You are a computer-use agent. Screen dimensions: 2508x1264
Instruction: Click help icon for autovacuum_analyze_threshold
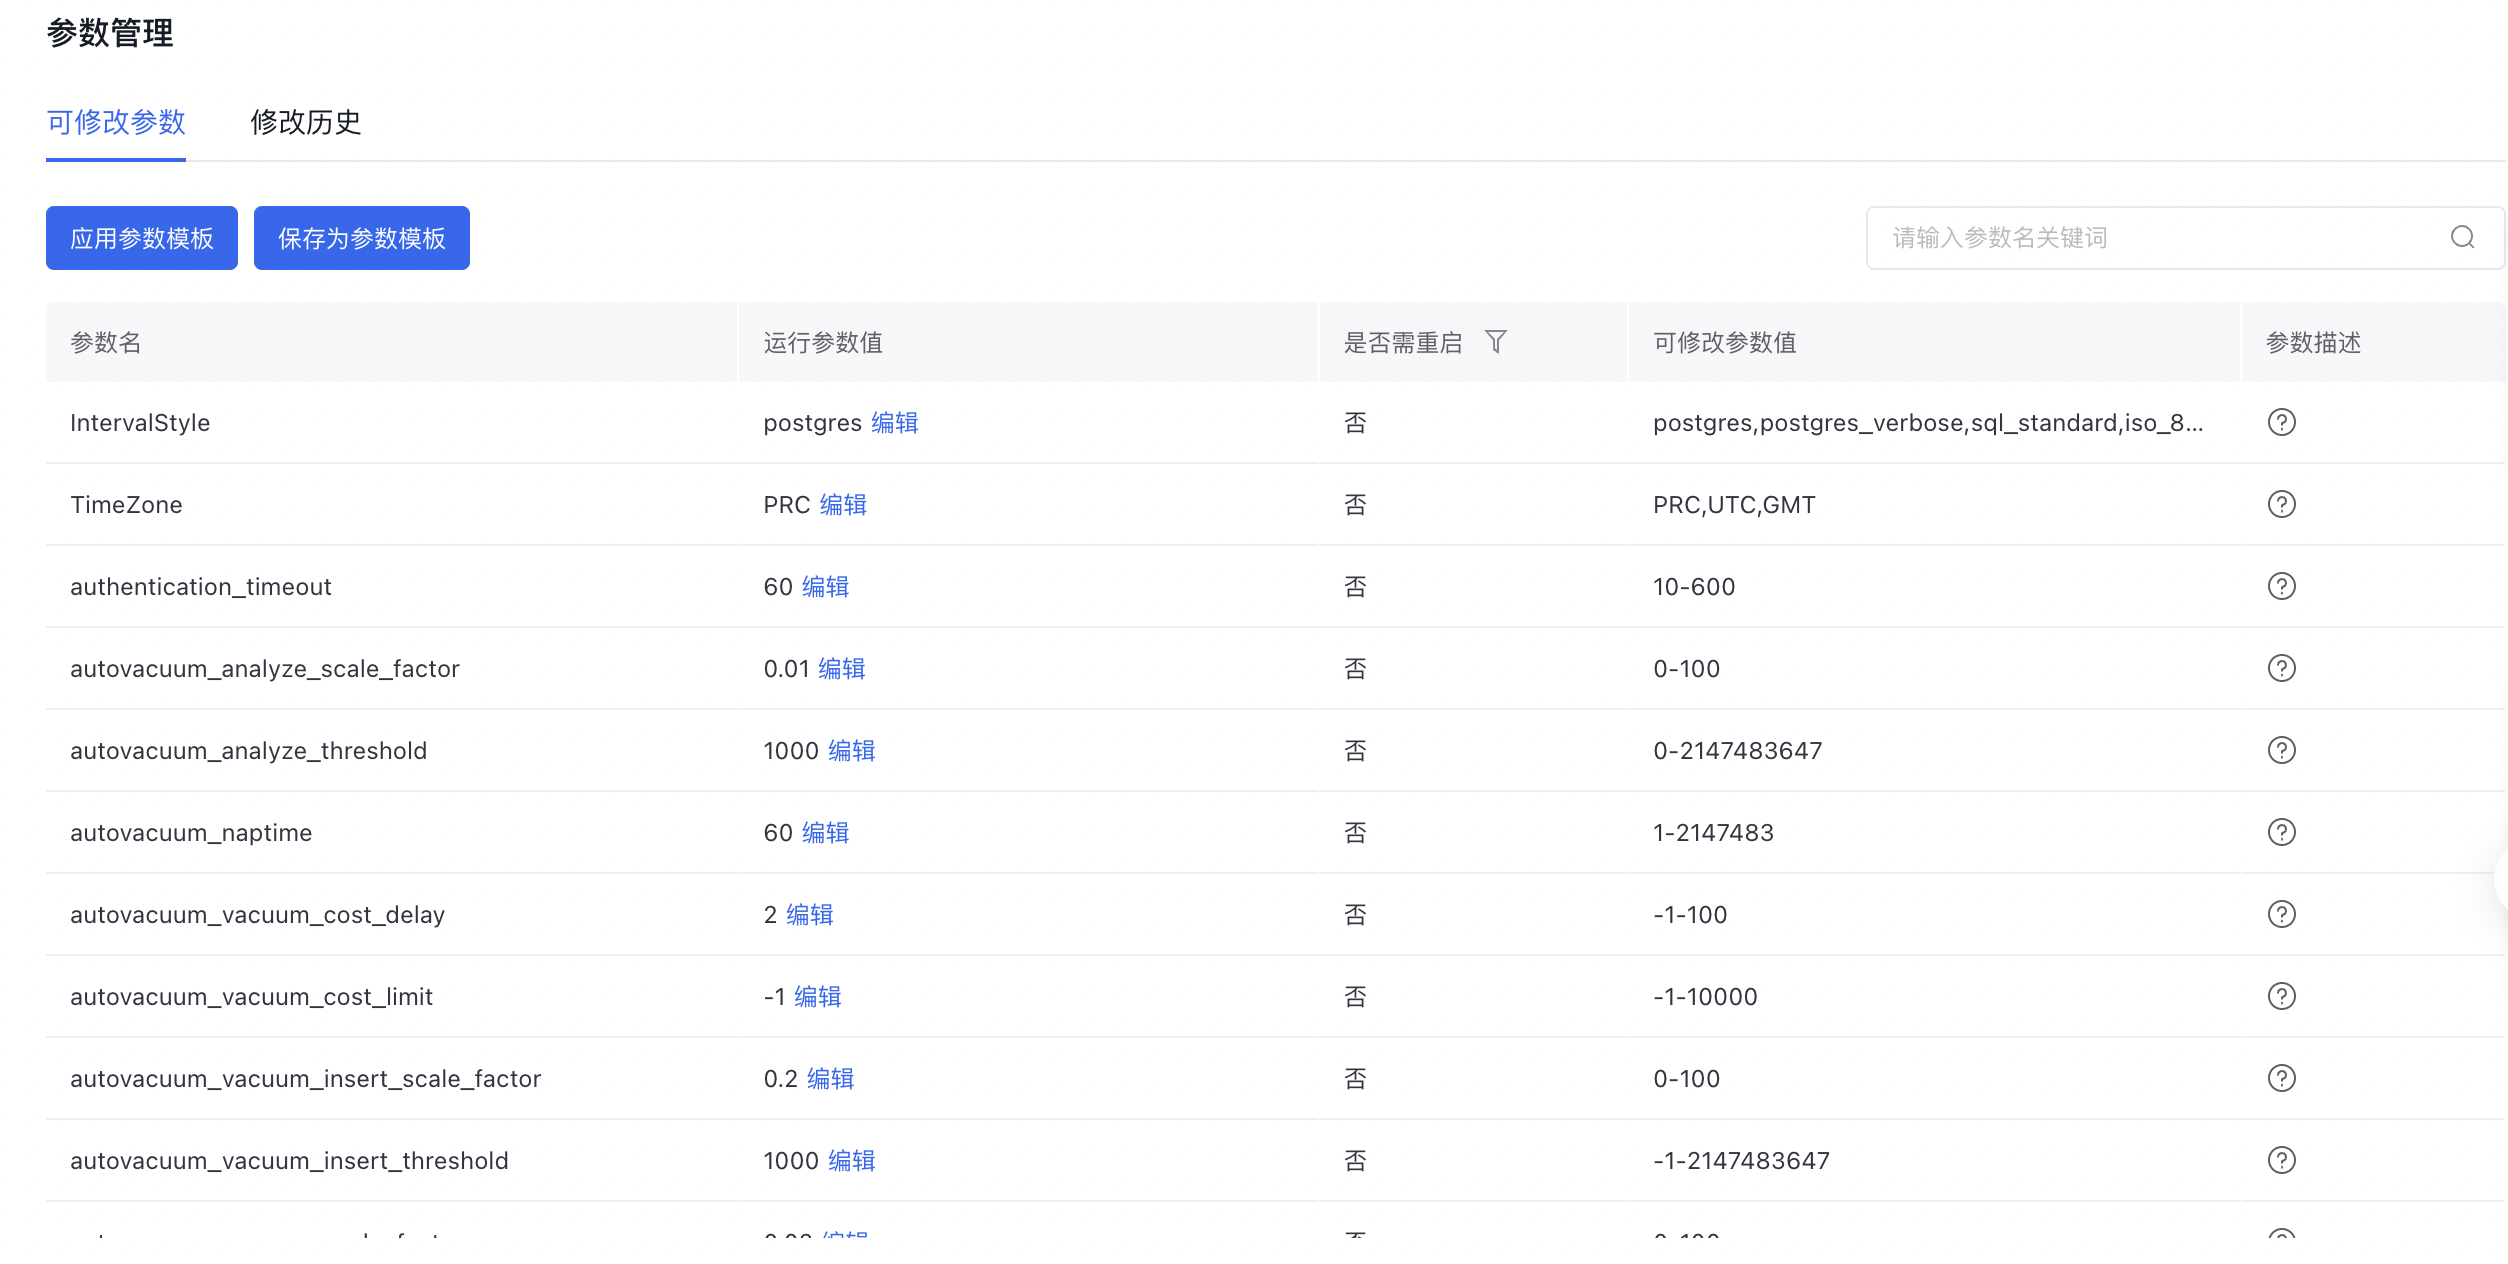[x=2281, y=750]
